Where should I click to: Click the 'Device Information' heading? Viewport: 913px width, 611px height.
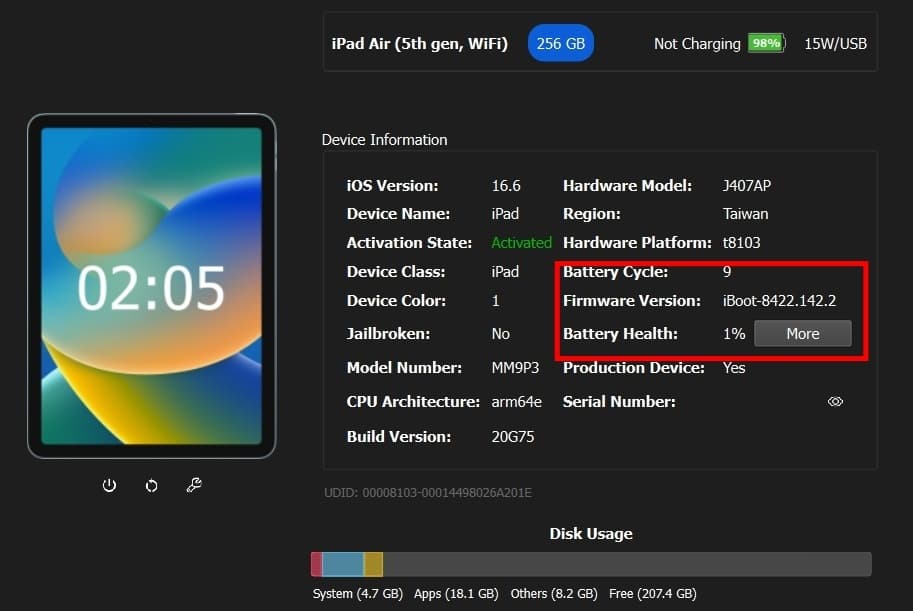[384, 140]
